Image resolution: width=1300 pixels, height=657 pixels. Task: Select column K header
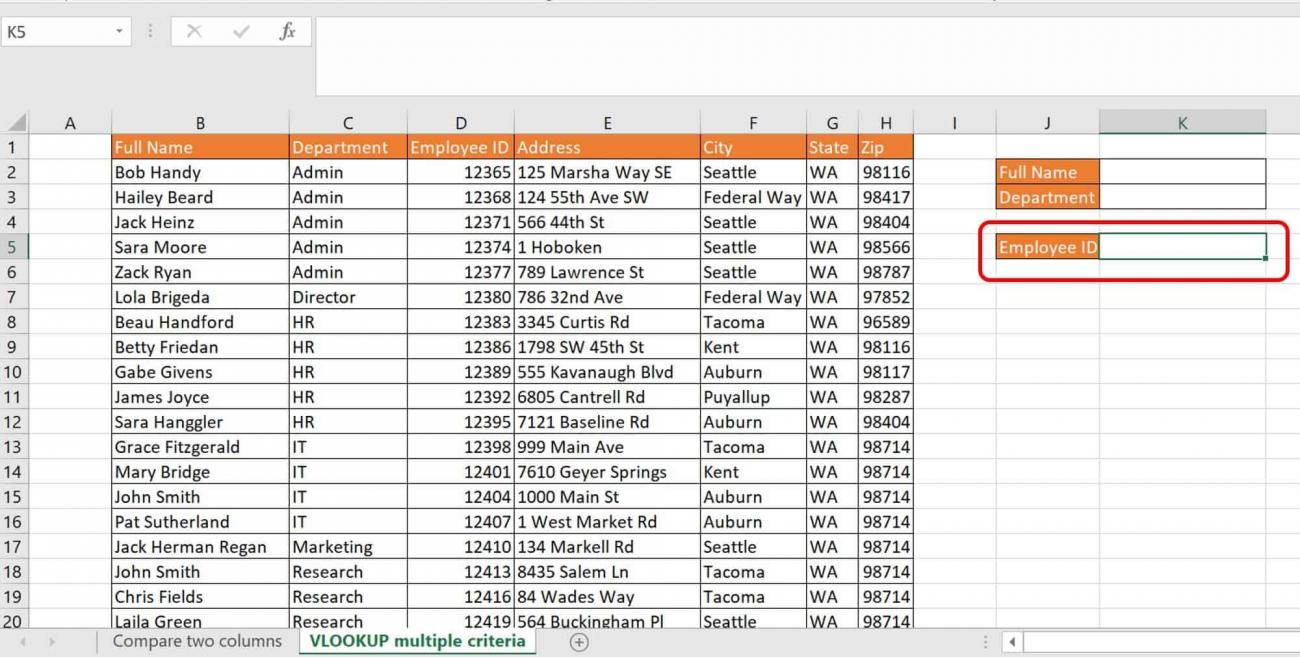(1182, 123)
